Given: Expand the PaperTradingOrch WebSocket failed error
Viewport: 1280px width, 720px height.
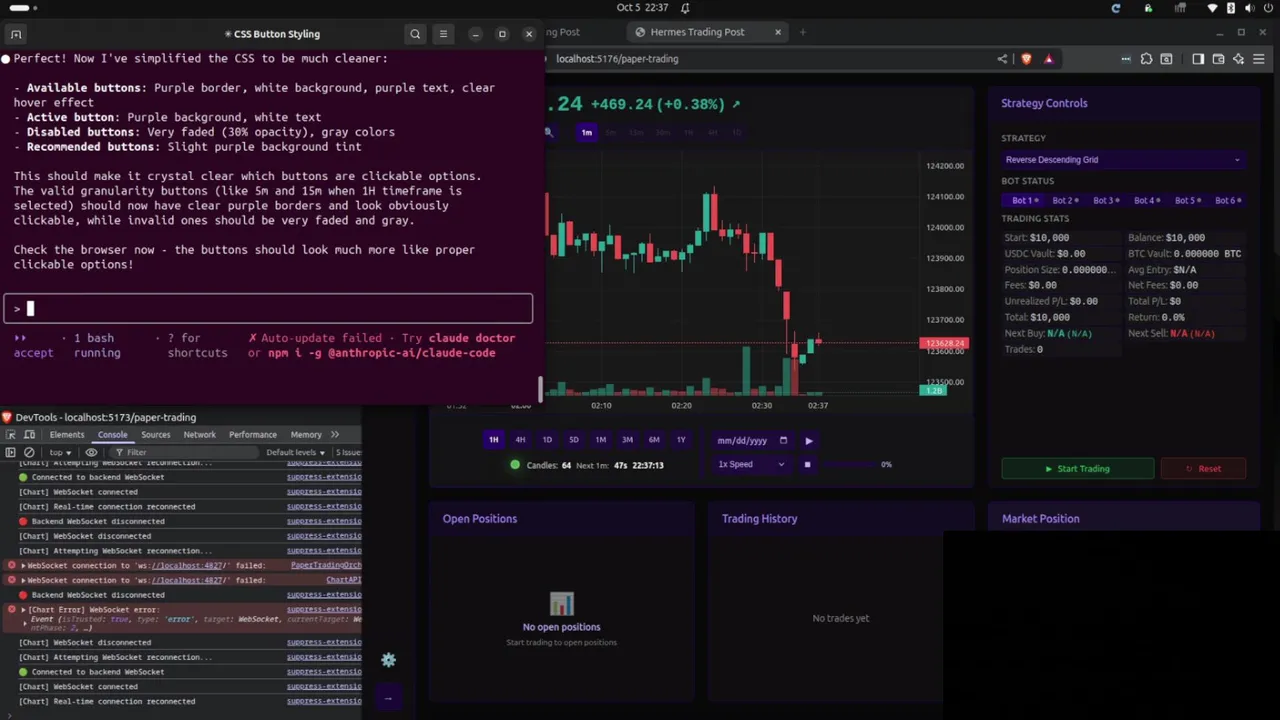Looking at the screenshot, I should tap(23, 565).
